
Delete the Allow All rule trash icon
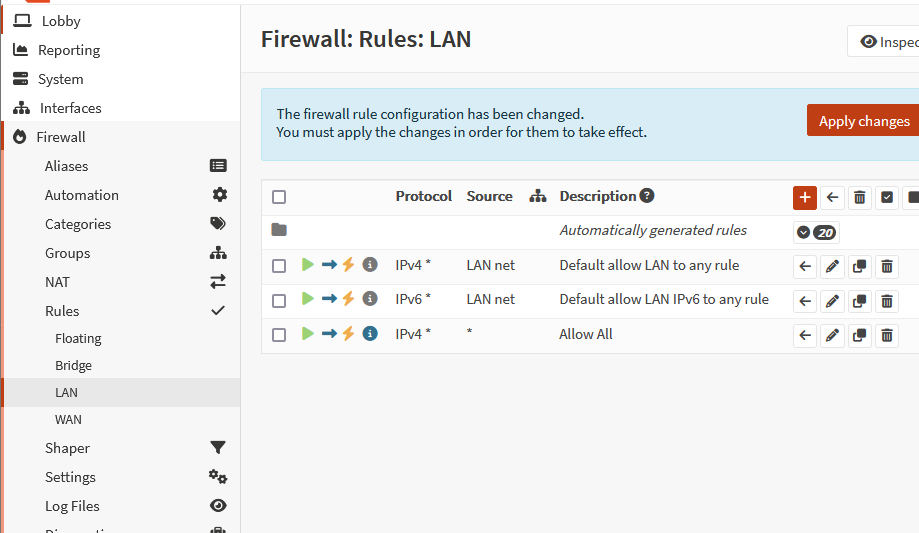pos(886,335)
